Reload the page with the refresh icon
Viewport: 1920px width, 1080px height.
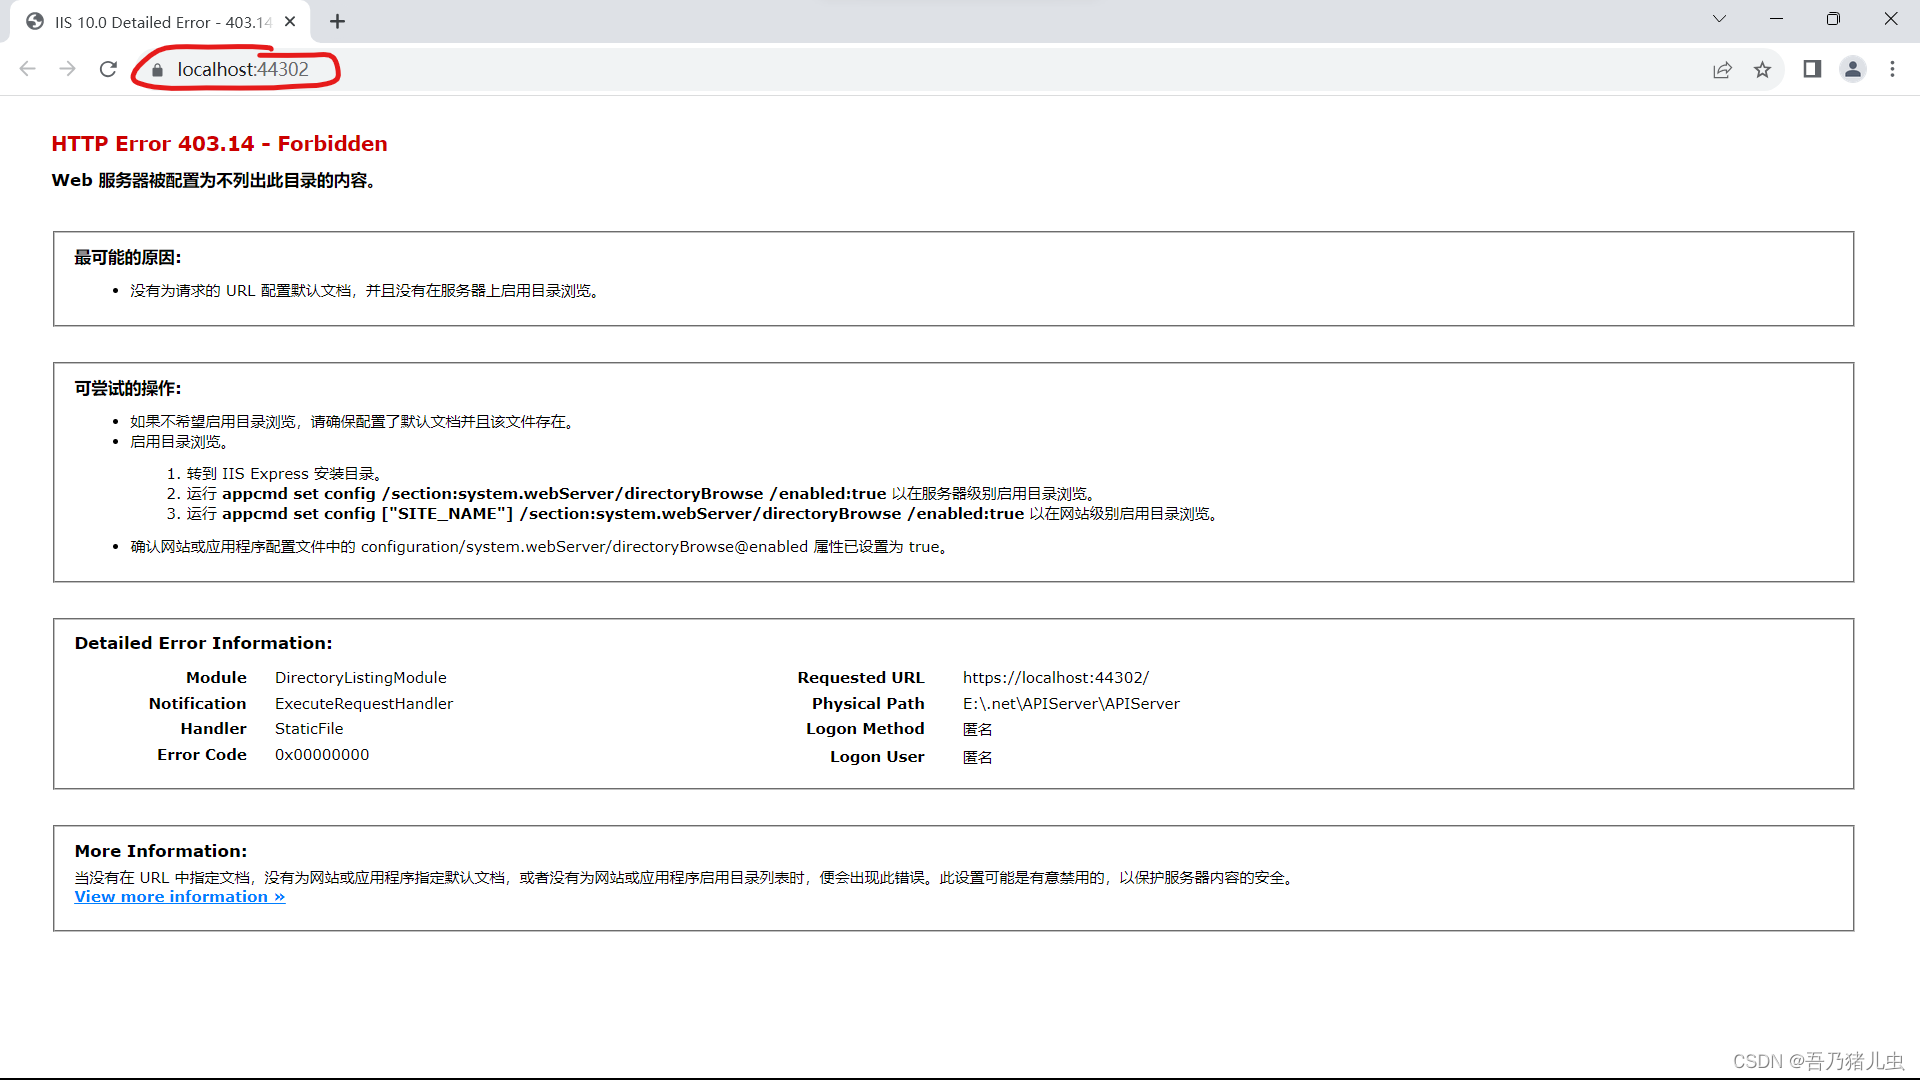[x=108, y=69]
